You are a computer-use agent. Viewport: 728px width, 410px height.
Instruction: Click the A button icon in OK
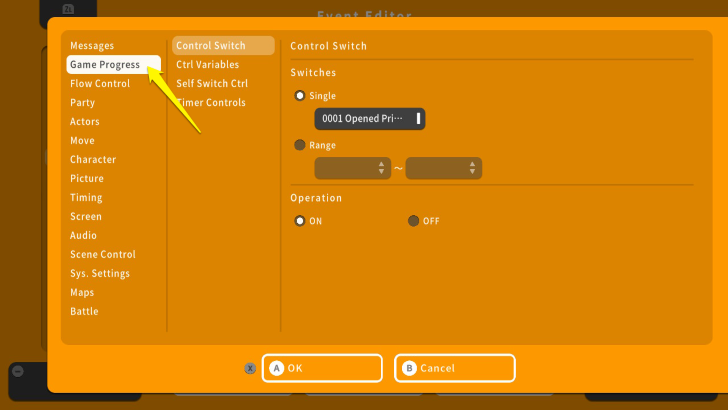tap(277, 368)
